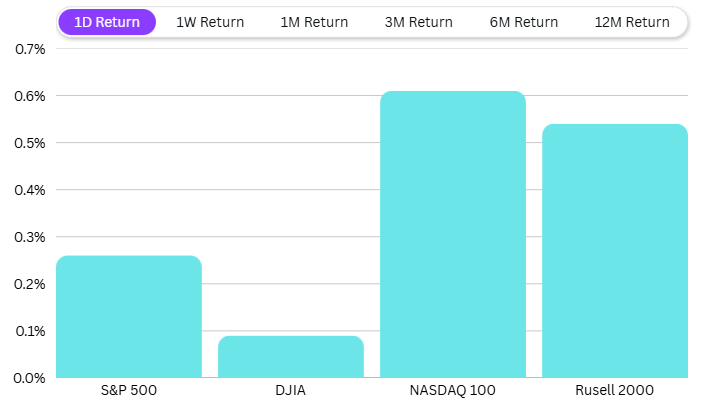Image resolution: width=701 pixels, height=407 pixels.
Task: Click the 0.6% y-axis label
Action: coord(27,96)
